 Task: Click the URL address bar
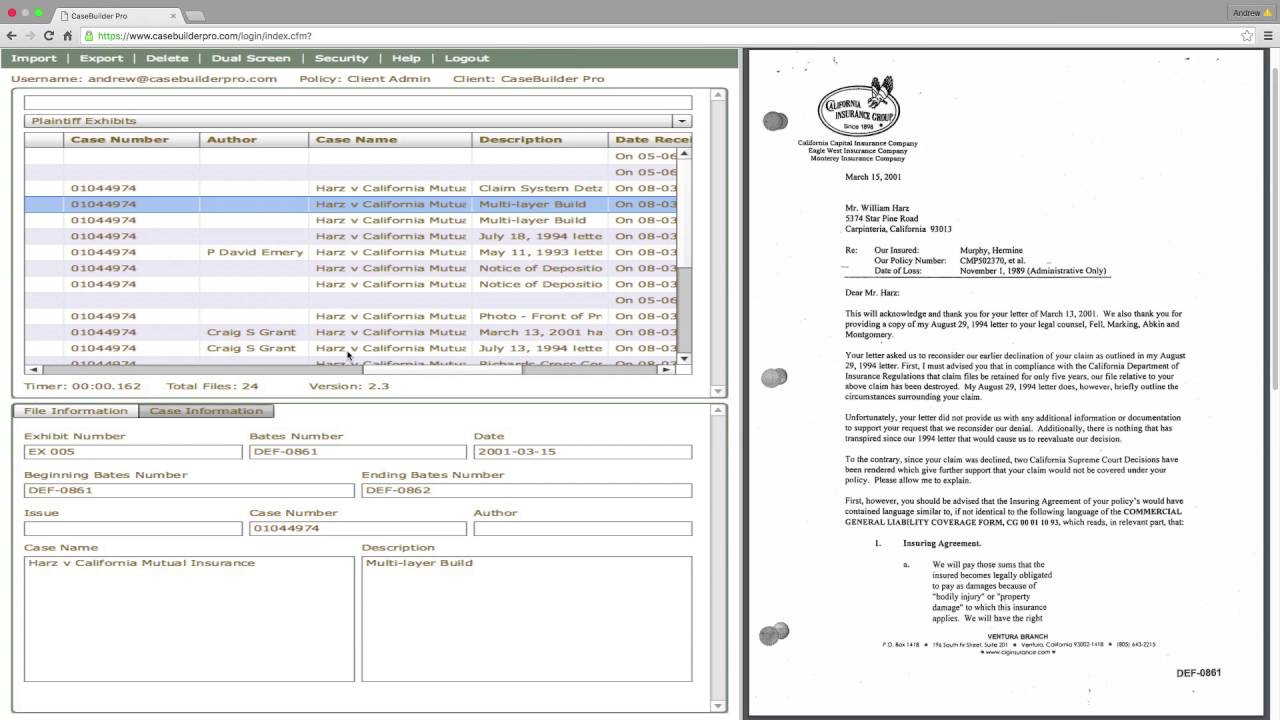660,35
